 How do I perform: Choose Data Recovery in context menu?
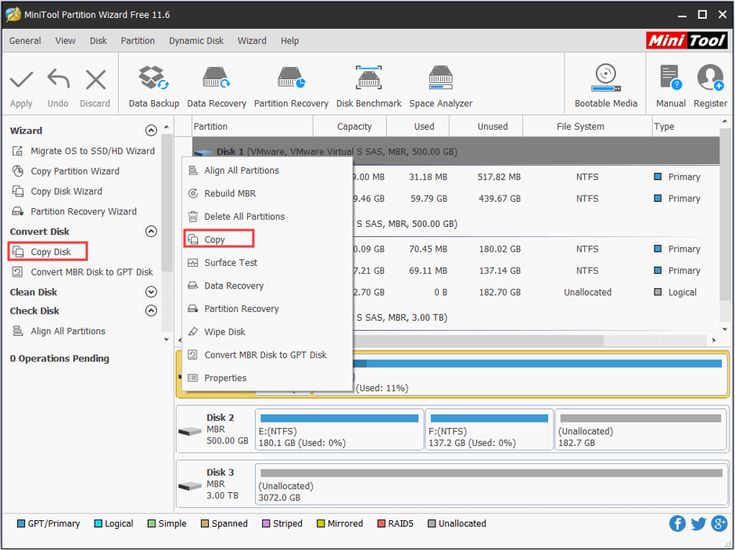click(x=267, y=286)
